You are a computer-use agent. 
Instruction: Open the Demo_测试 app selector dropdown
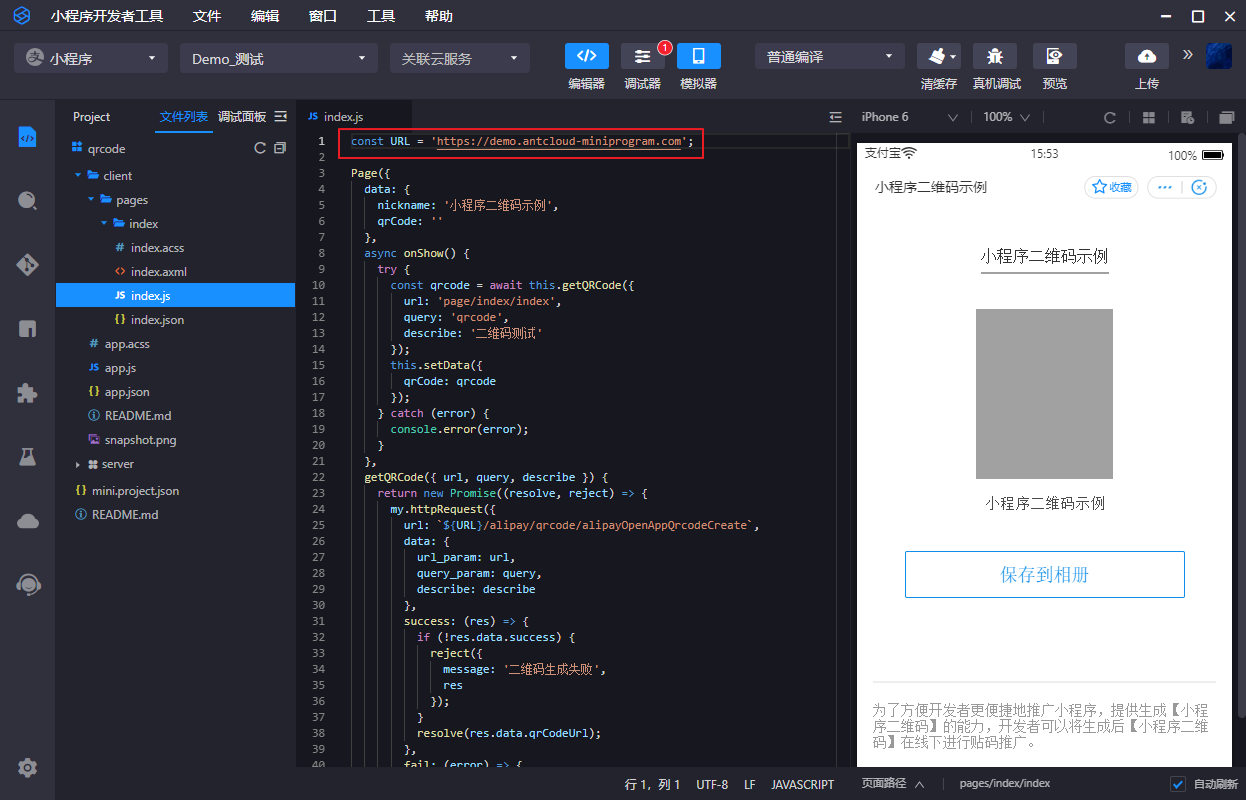pos(279,58)
